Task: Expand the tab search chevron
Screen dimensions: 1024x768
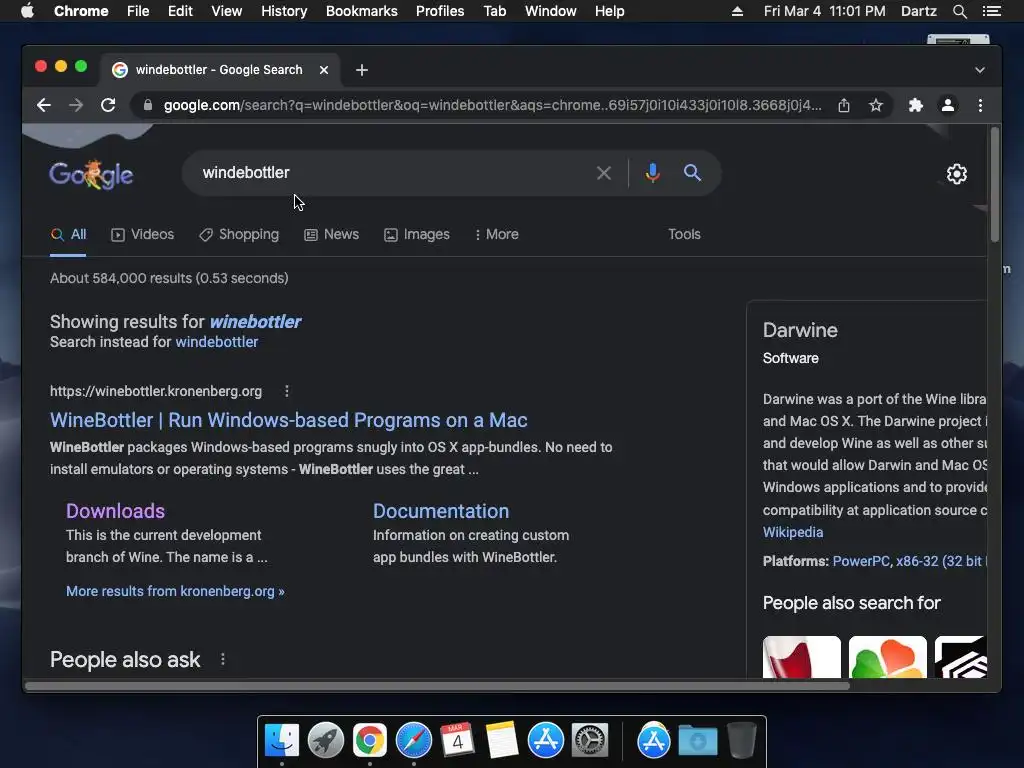Action: [x=980, y=70]
